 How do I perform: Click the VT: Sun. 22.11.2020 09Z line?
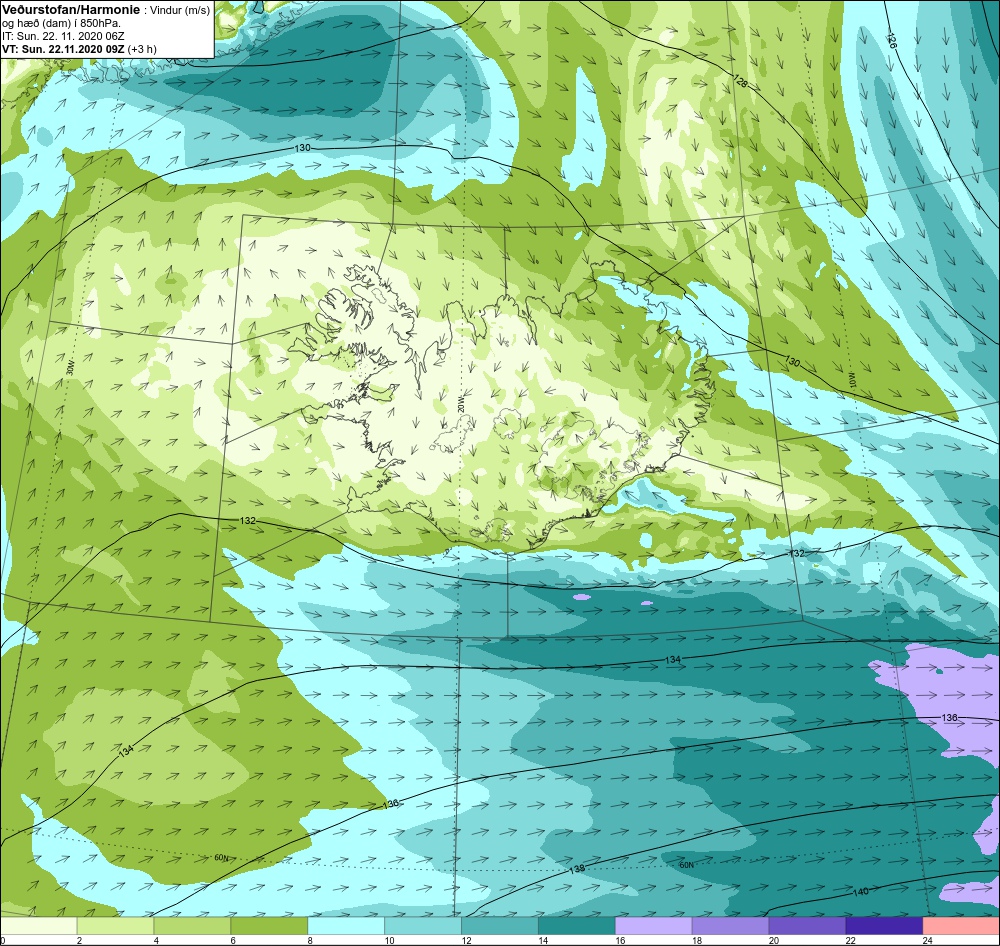(x=63, y=49)
